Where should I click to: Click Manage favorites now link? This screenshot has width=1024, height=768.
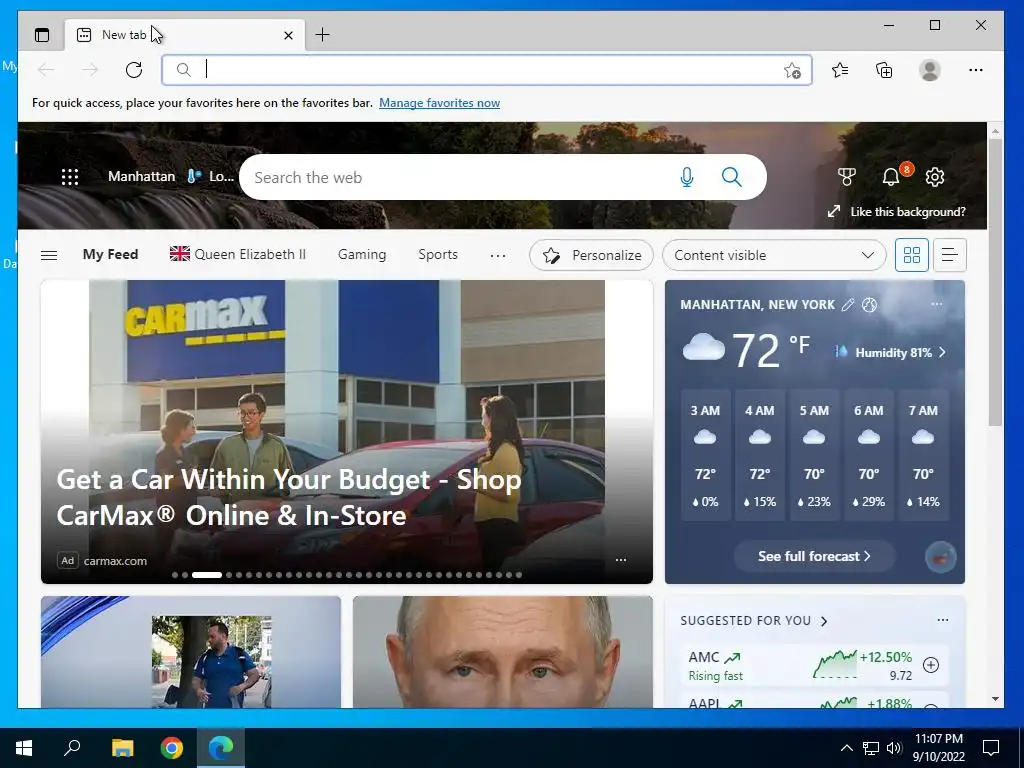440,103
